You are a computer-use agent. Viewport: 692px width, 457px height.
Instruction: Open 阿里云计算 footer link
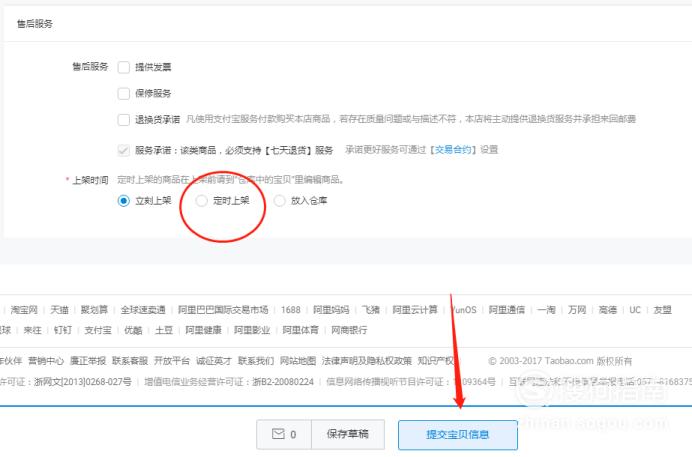(x=415, y=310)
